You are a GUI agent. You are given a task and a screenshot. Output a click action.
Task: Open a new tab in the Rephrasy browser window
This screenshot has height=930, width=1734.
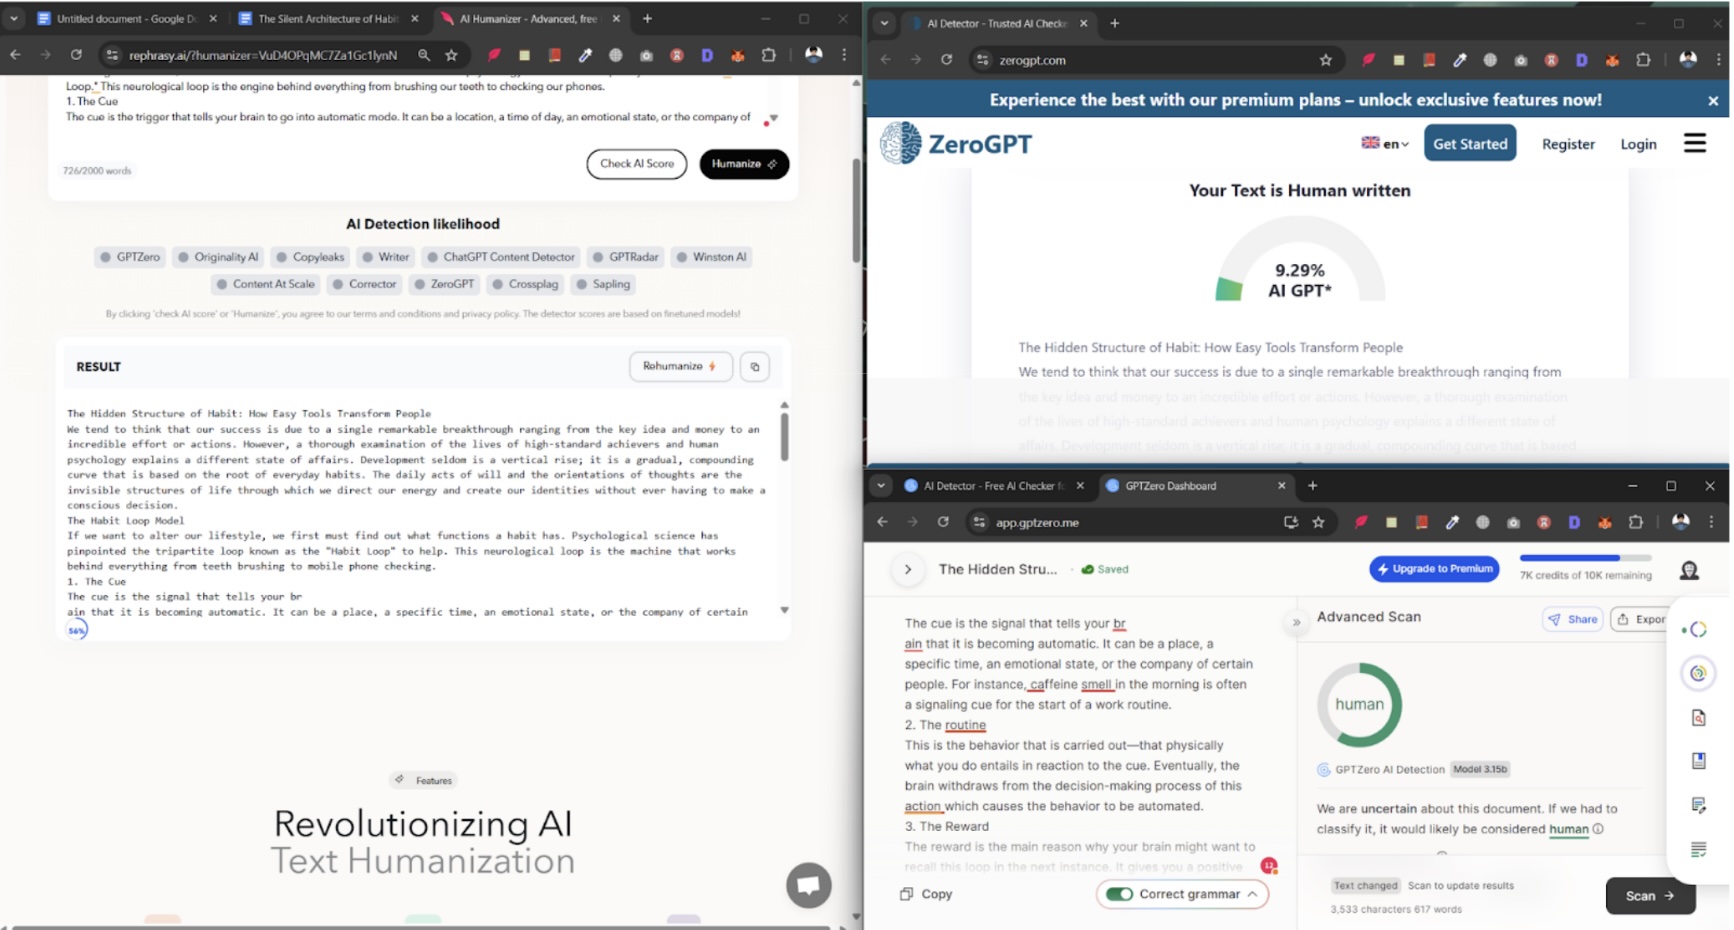point(647,18)
